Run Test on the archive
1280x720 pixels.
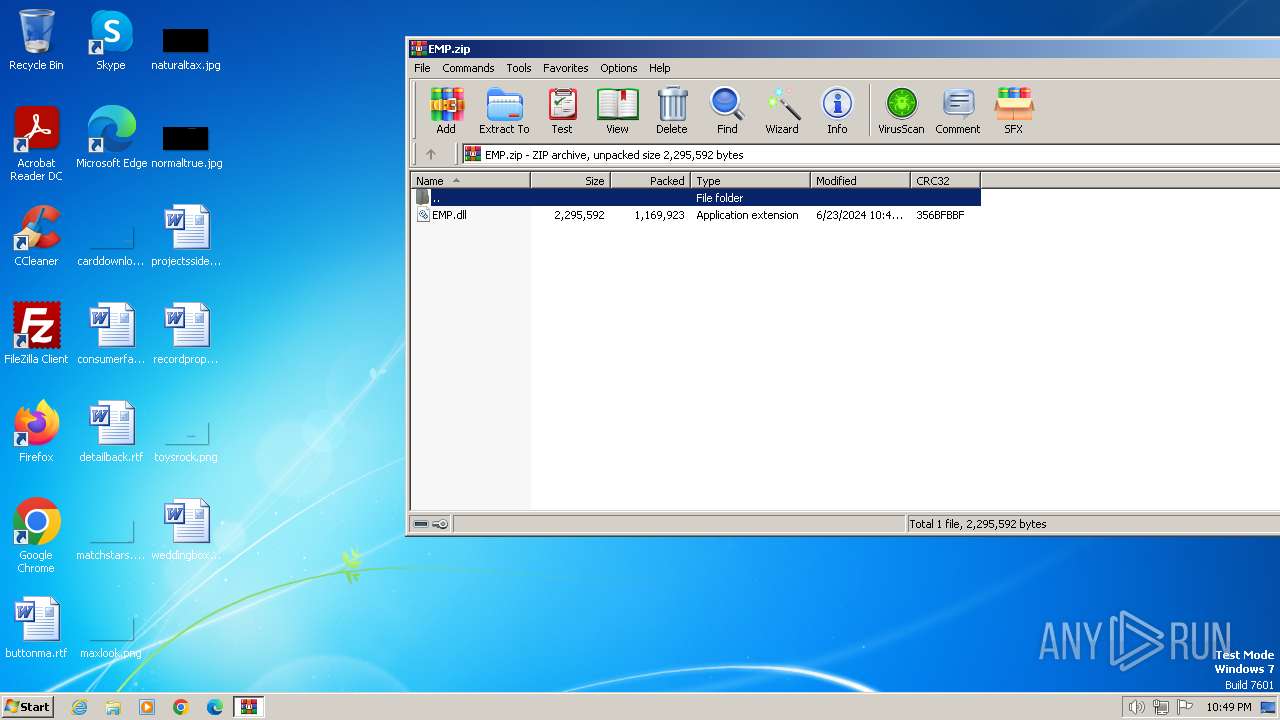tap(562, 111)
